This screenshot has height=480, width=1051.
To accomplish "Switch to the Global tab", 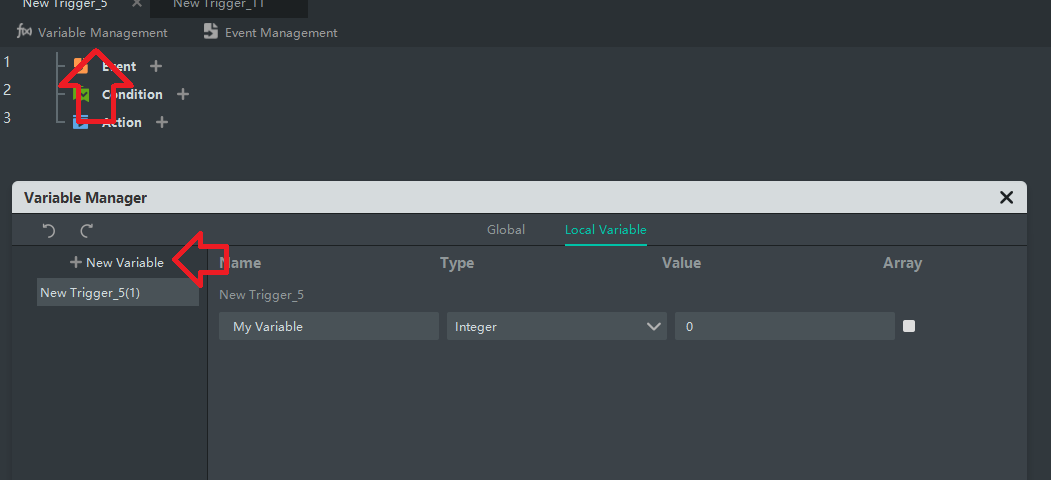I will click(x=505, y=230).
